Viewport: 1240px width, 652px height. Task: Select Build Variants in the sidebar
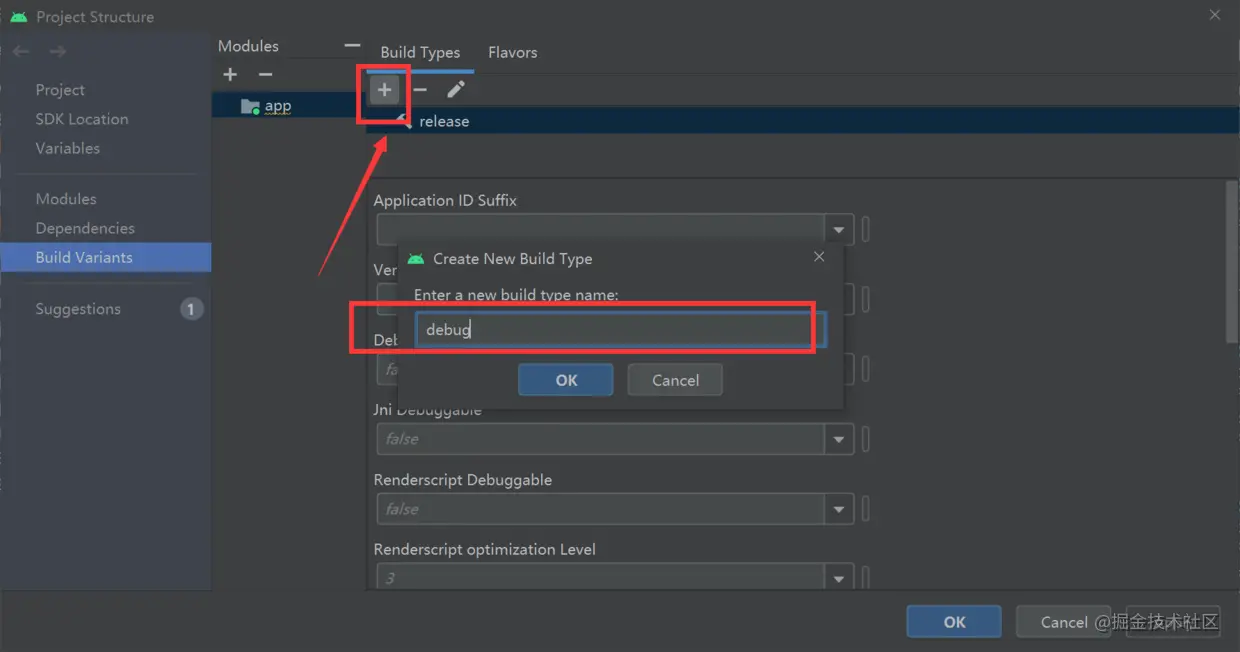[x=105, y=257]
